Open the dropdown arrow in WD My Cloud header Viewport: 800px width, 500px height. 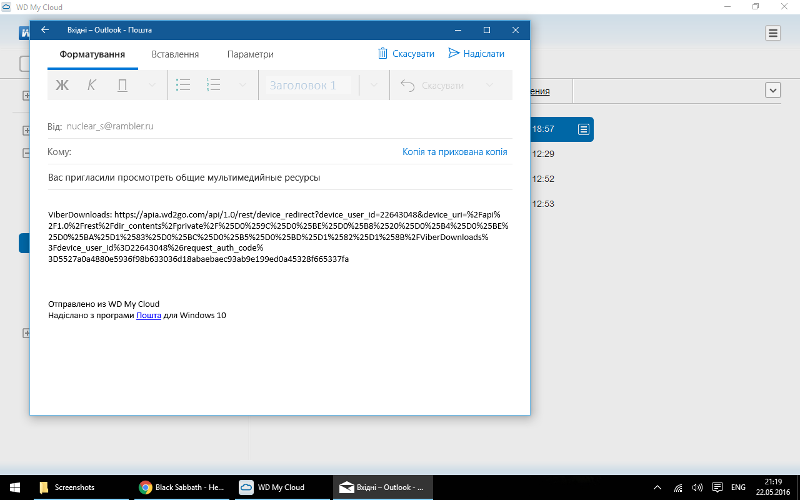773,90
